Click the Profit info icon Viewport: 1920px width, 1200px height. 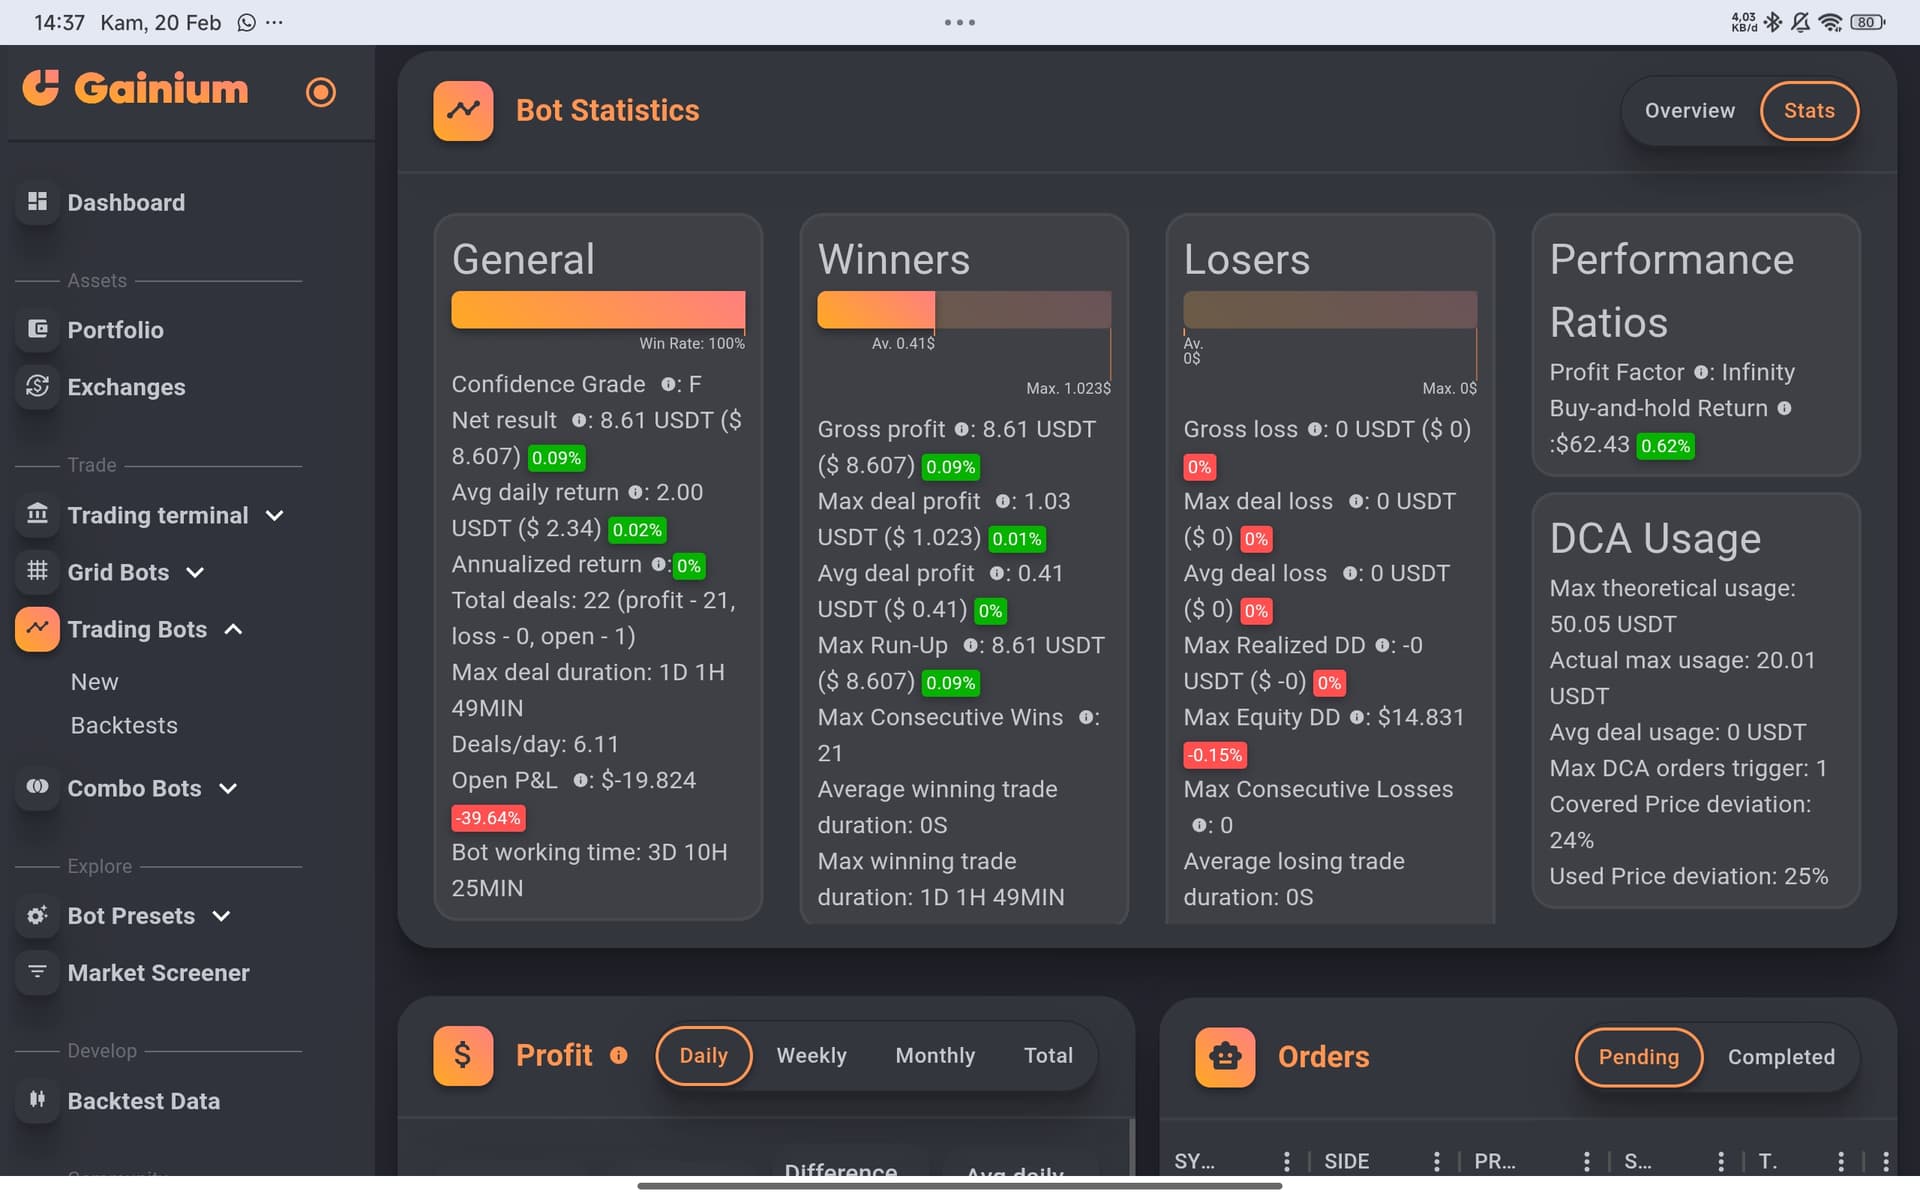pyautogui.click(x=618, y=1055)
